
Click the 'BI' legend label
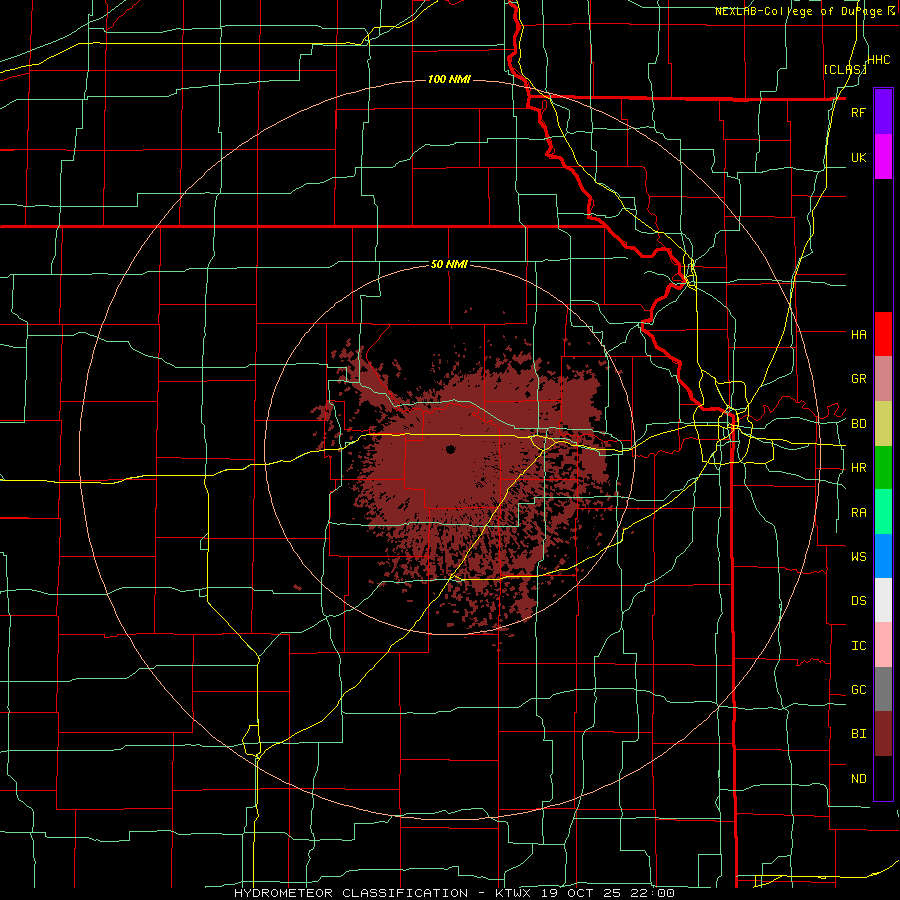858,734
